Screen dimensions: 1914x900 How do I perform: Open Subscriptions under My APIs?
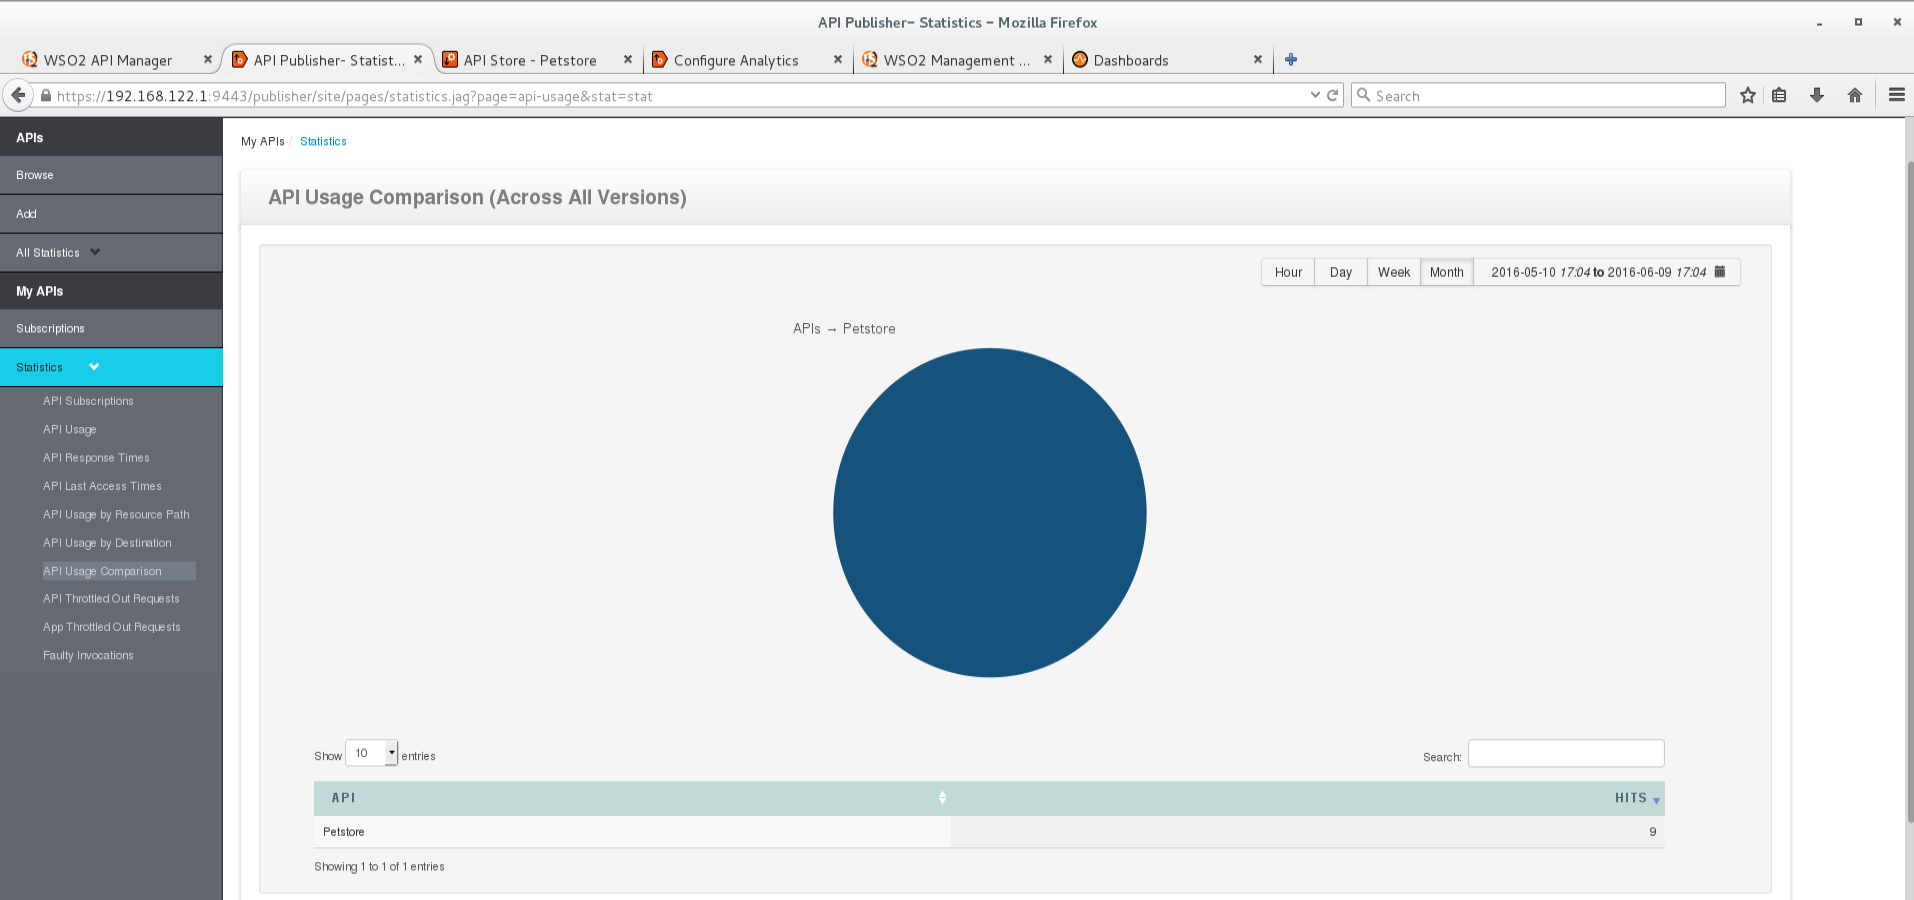coord(111,329)
